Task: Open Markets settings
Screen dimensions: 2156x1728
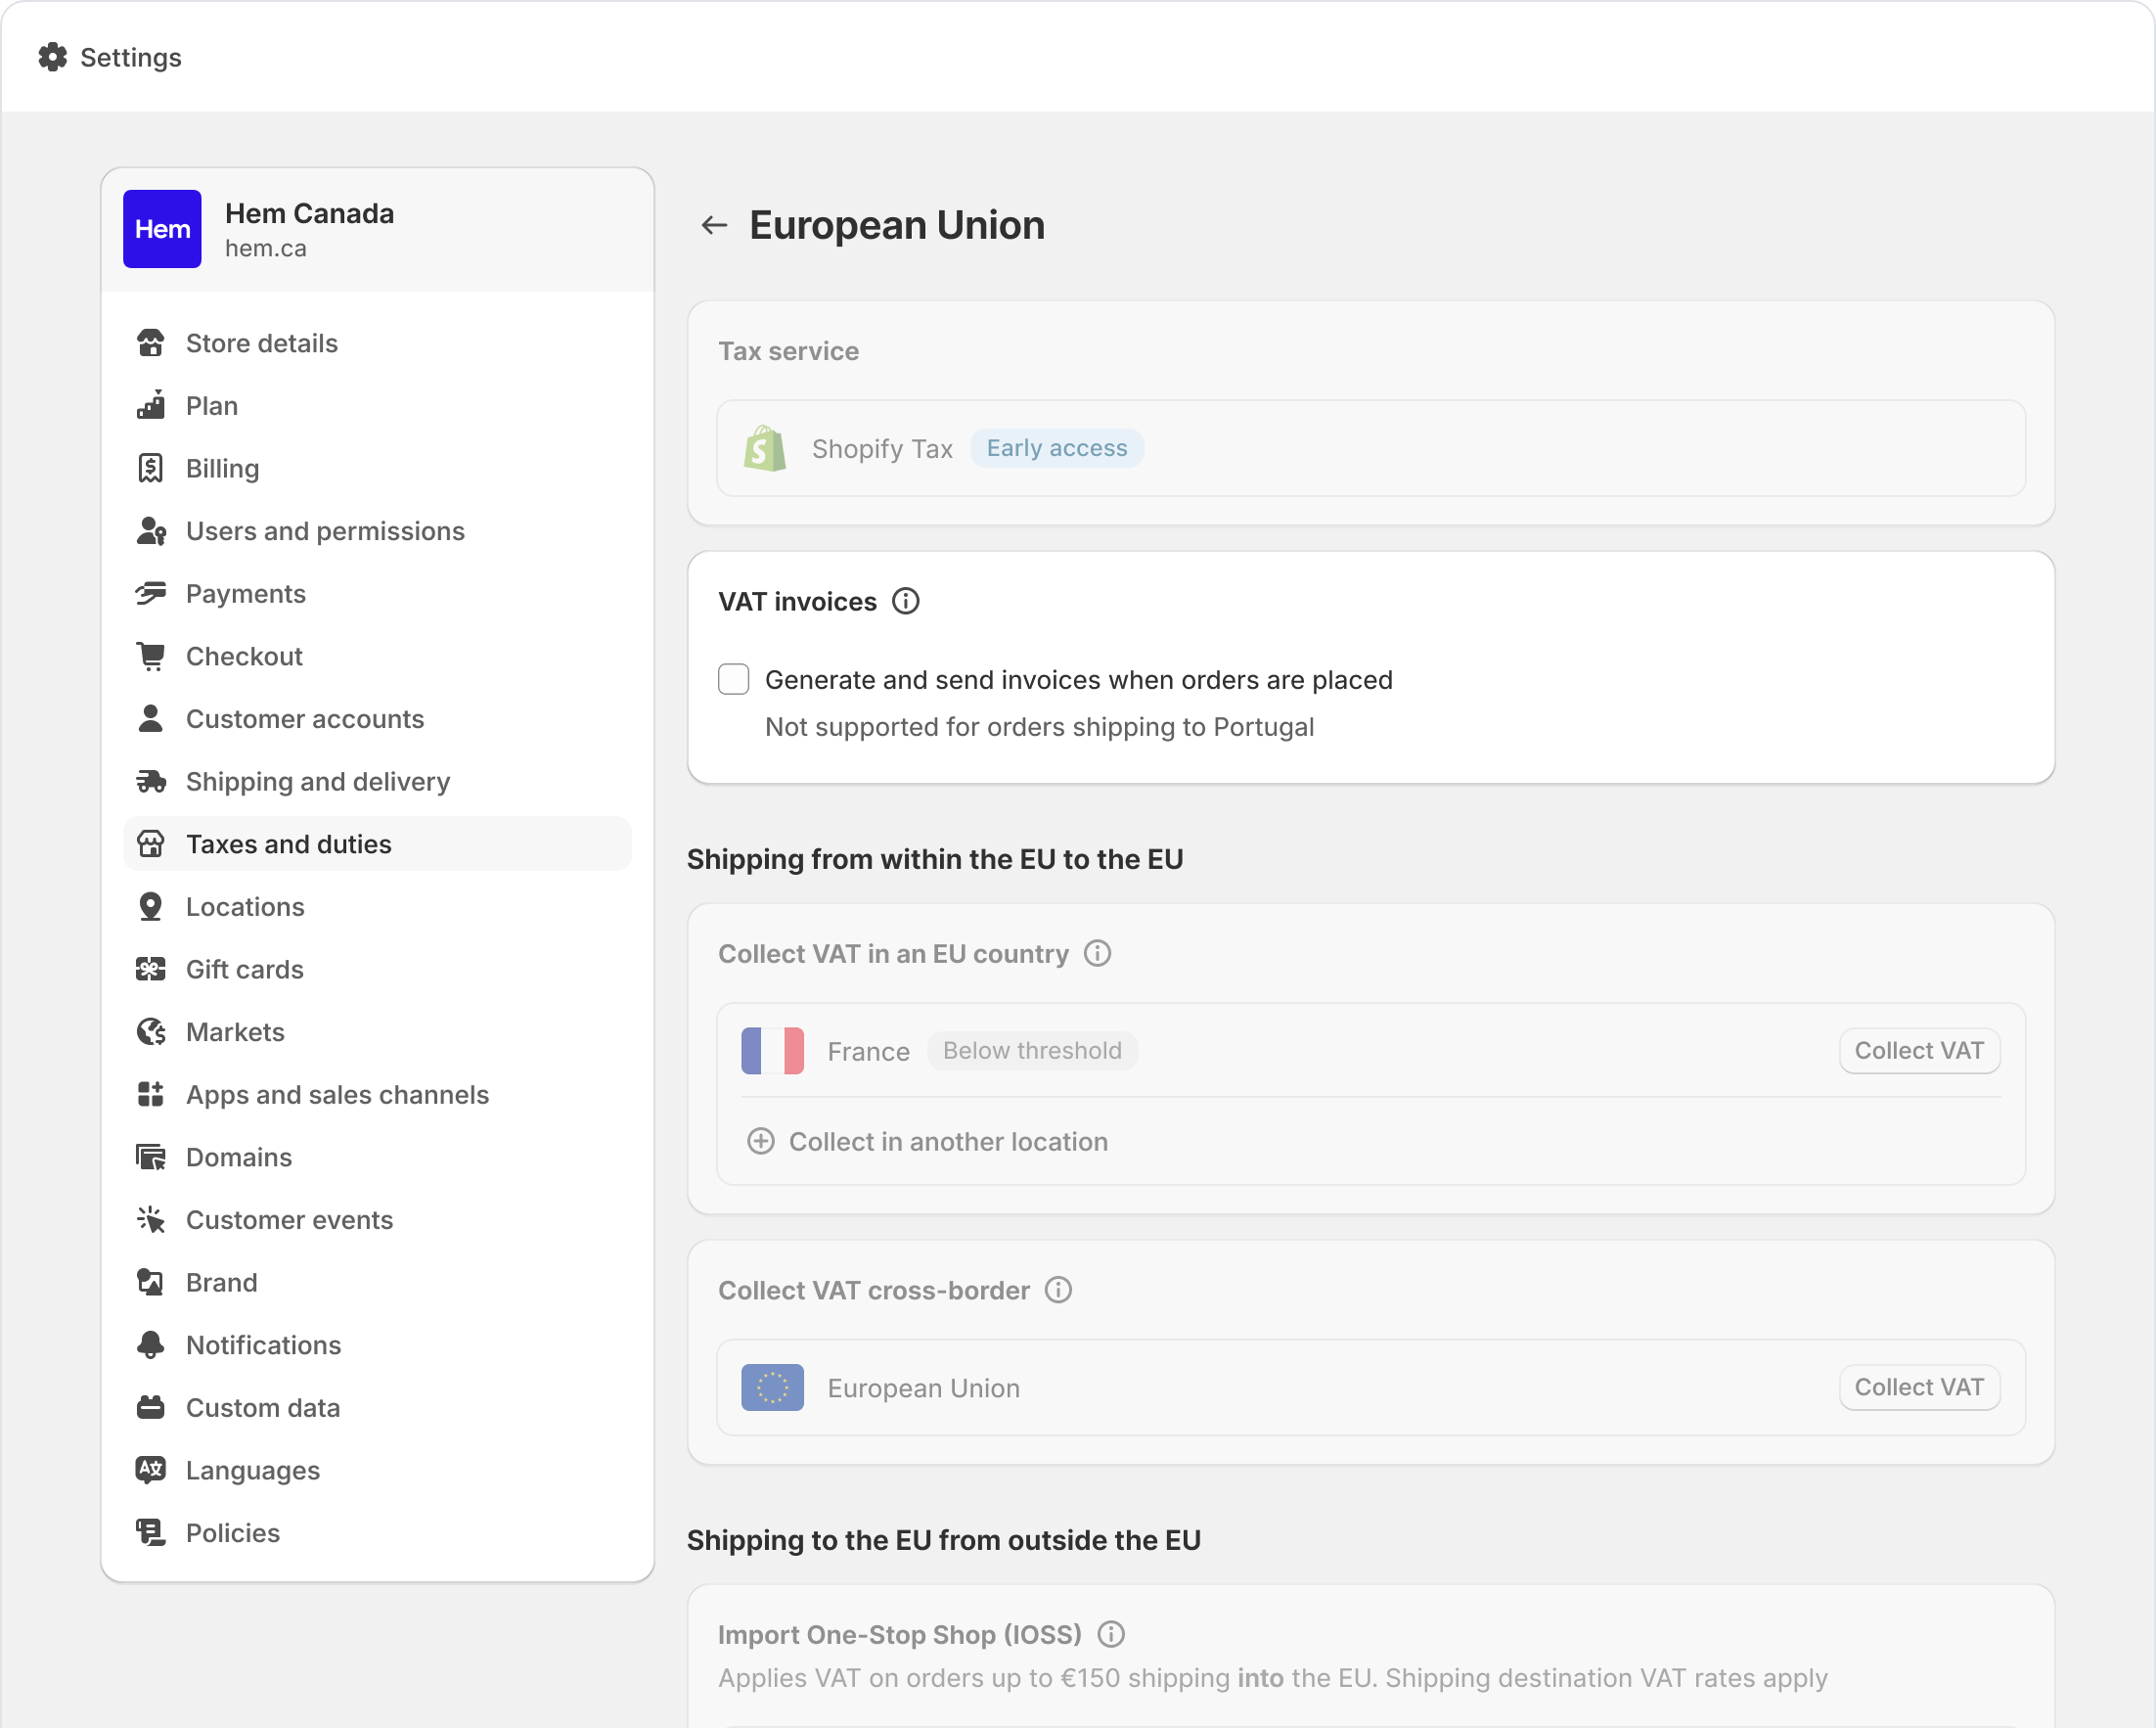Action: 377,1032
